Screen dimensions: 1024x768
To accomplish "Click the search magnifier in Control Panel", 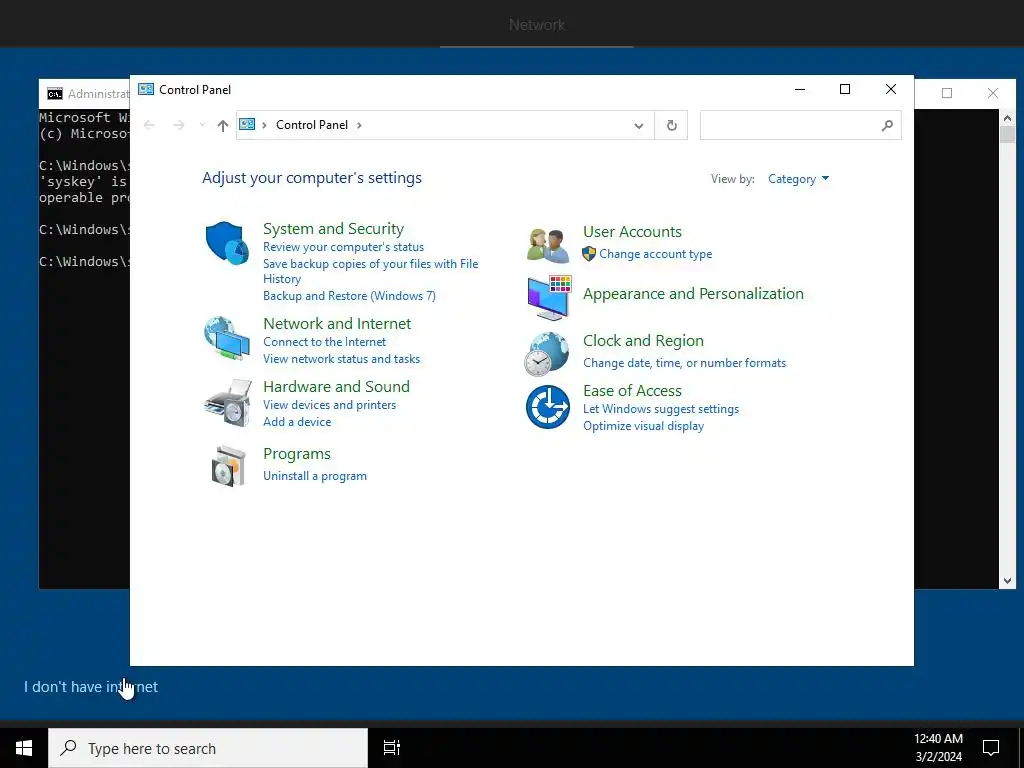I will pyautogui.click(x=887, y=125).
